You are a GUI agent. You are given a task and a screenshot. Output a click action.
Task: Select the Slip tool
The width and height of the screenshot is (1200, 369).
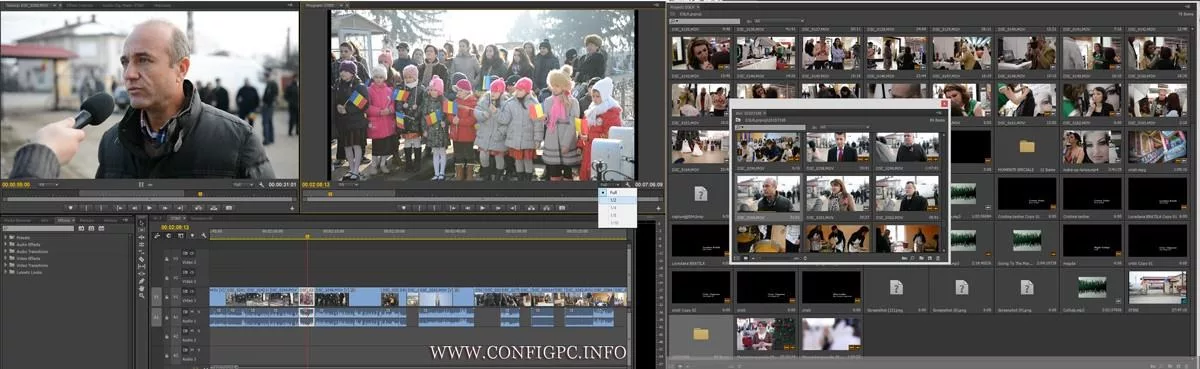[141, 266]
